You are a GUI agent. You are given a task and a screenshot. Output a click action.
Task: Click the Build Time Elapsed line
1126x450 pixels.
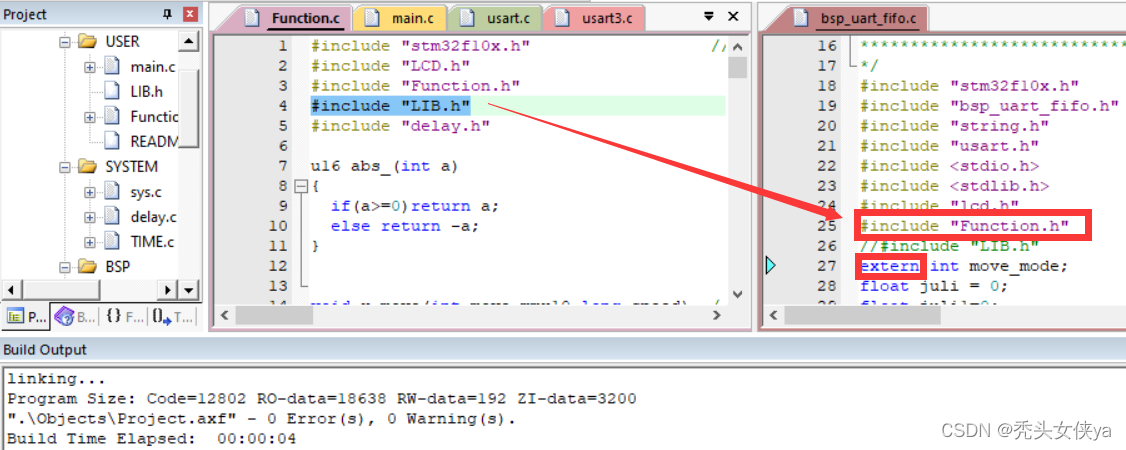coord(152,439)
